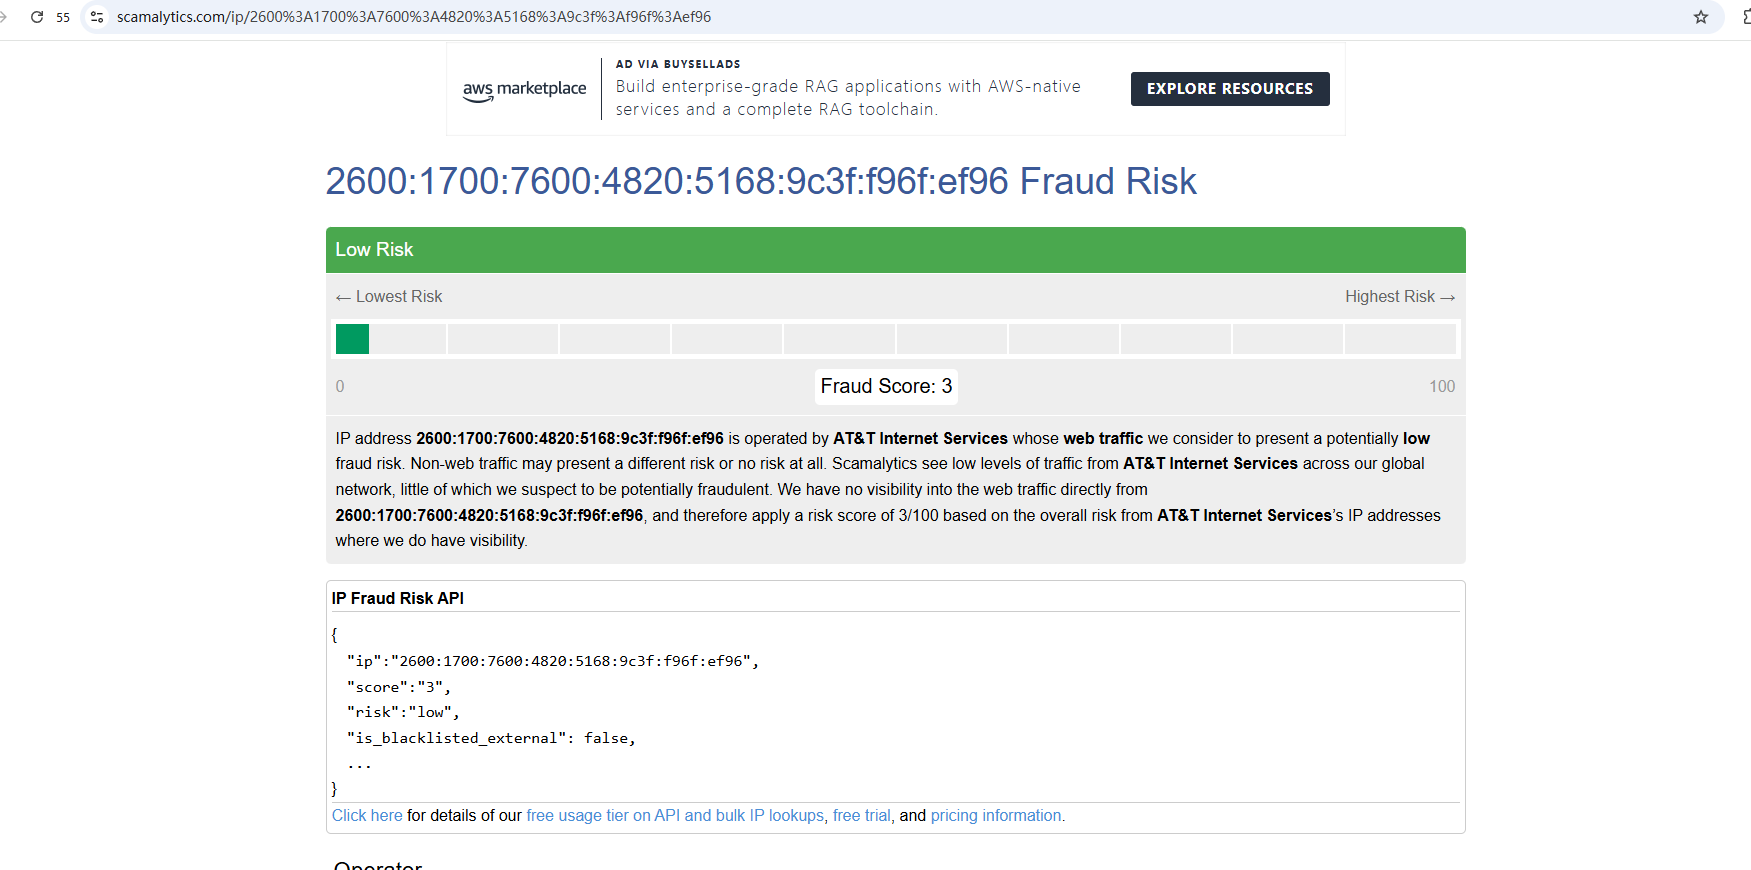Bookmark this page with the star icon
The image size is (1751, 870).
click(1701, 17)
